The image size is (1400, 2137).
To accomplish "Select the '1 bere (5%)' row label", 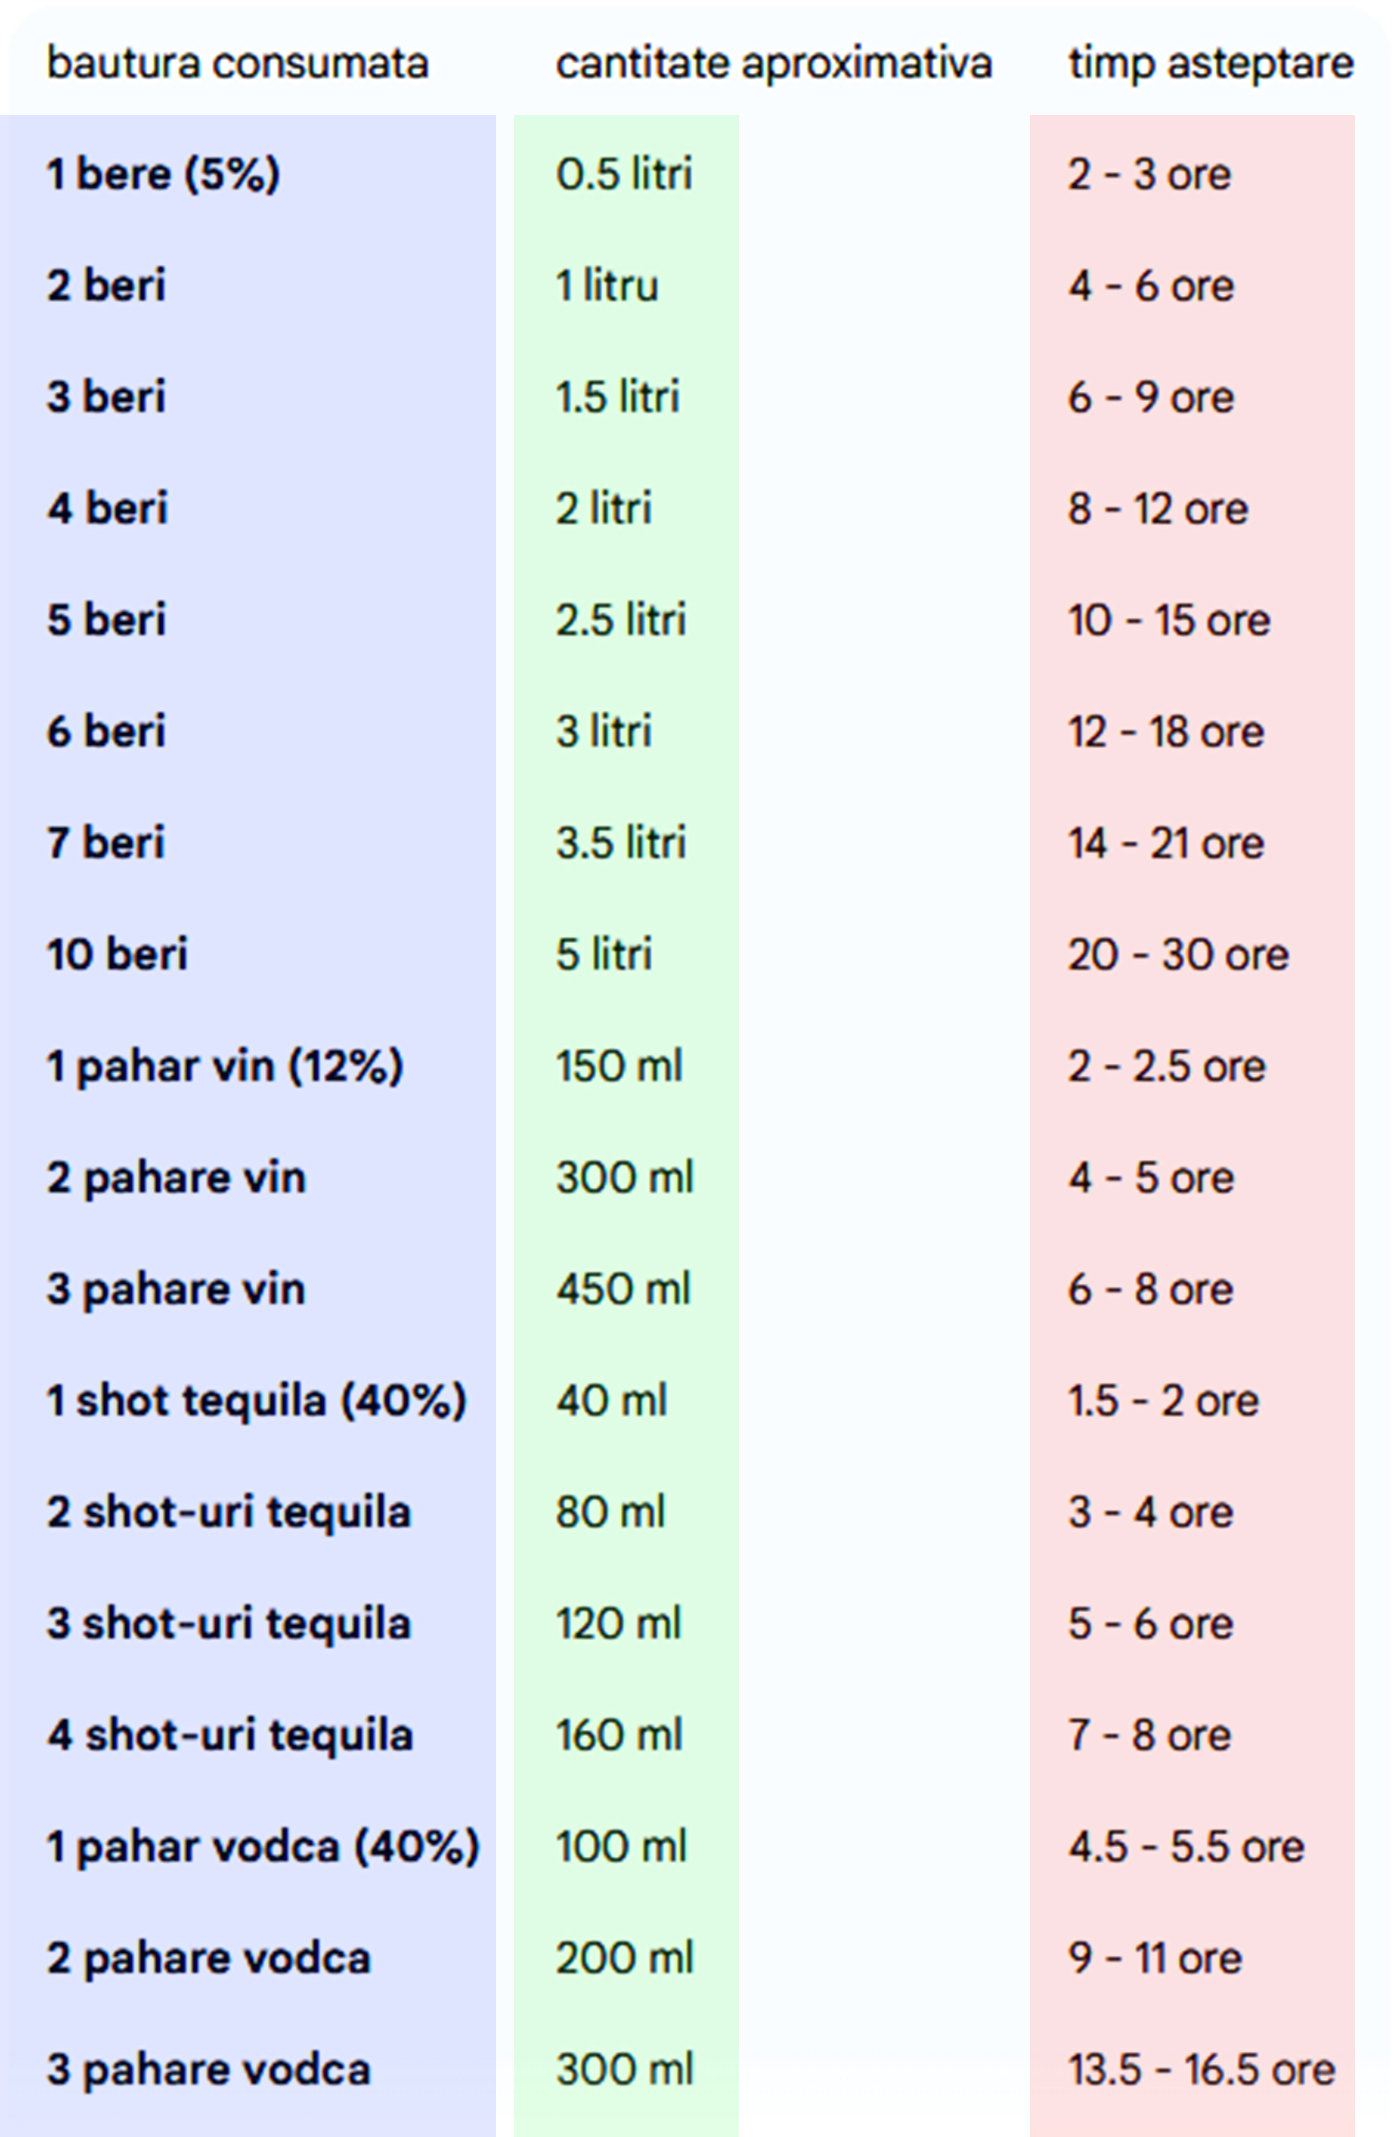I will pyautogui.click(x=163, y=174).
